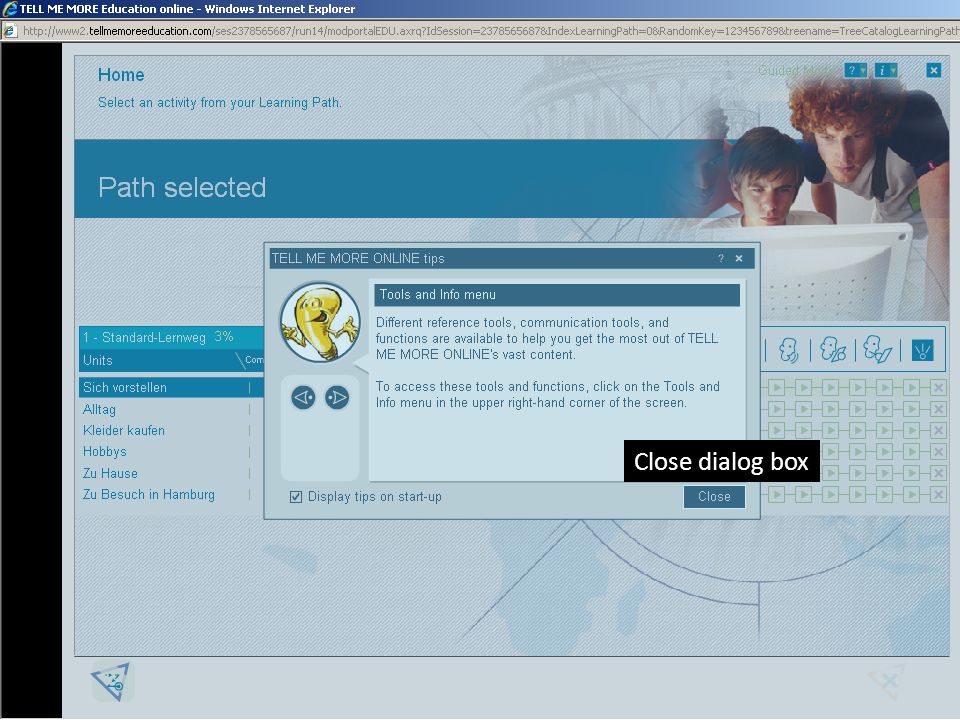Select the head with pencil activity icon

pos(833,350)
